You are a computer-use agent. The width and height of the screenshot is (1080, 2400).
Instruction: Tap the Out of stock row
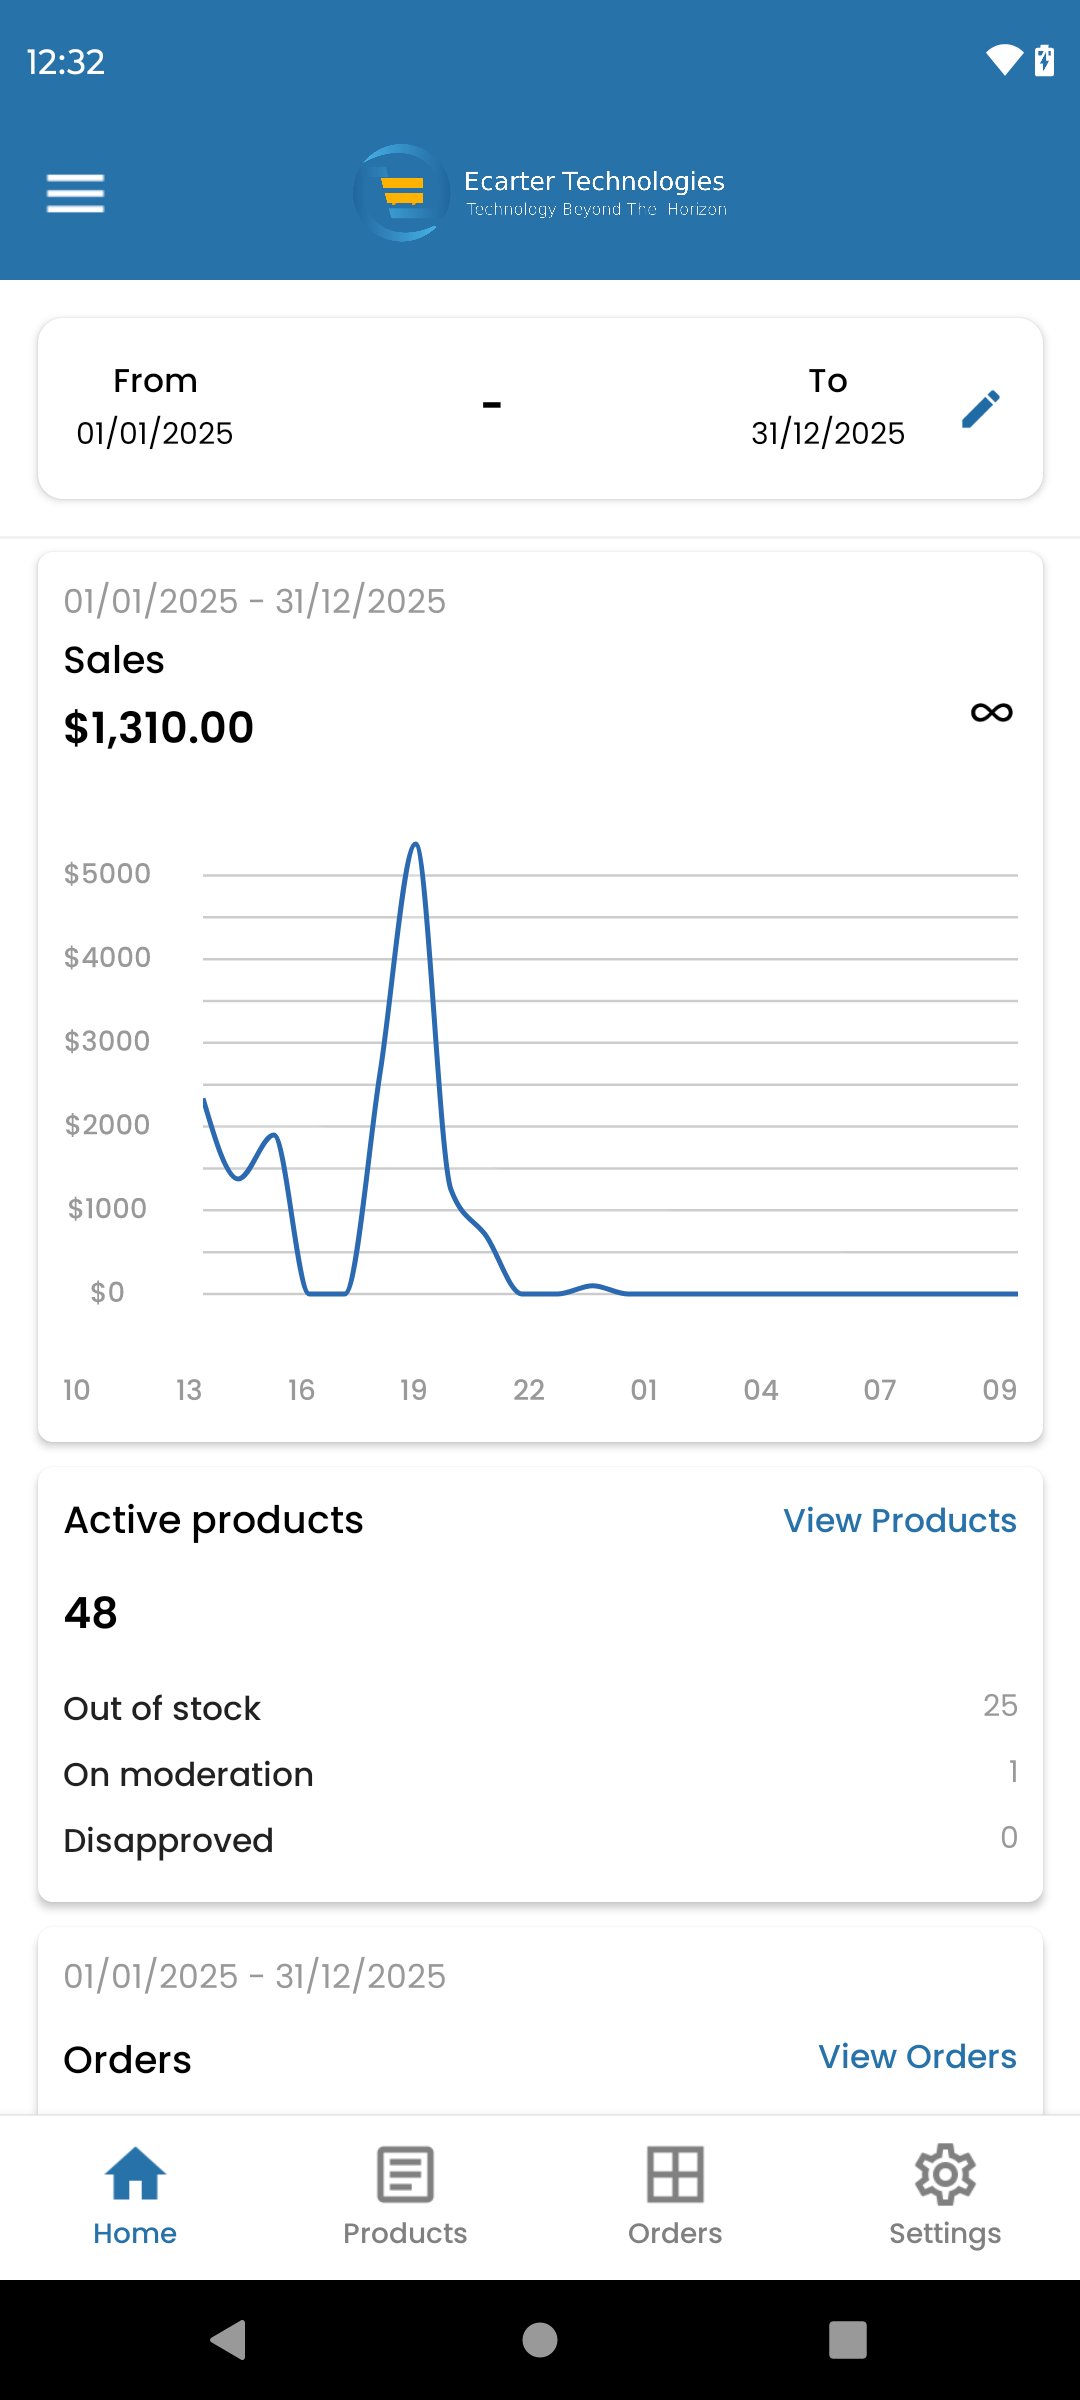point(540,1708)
